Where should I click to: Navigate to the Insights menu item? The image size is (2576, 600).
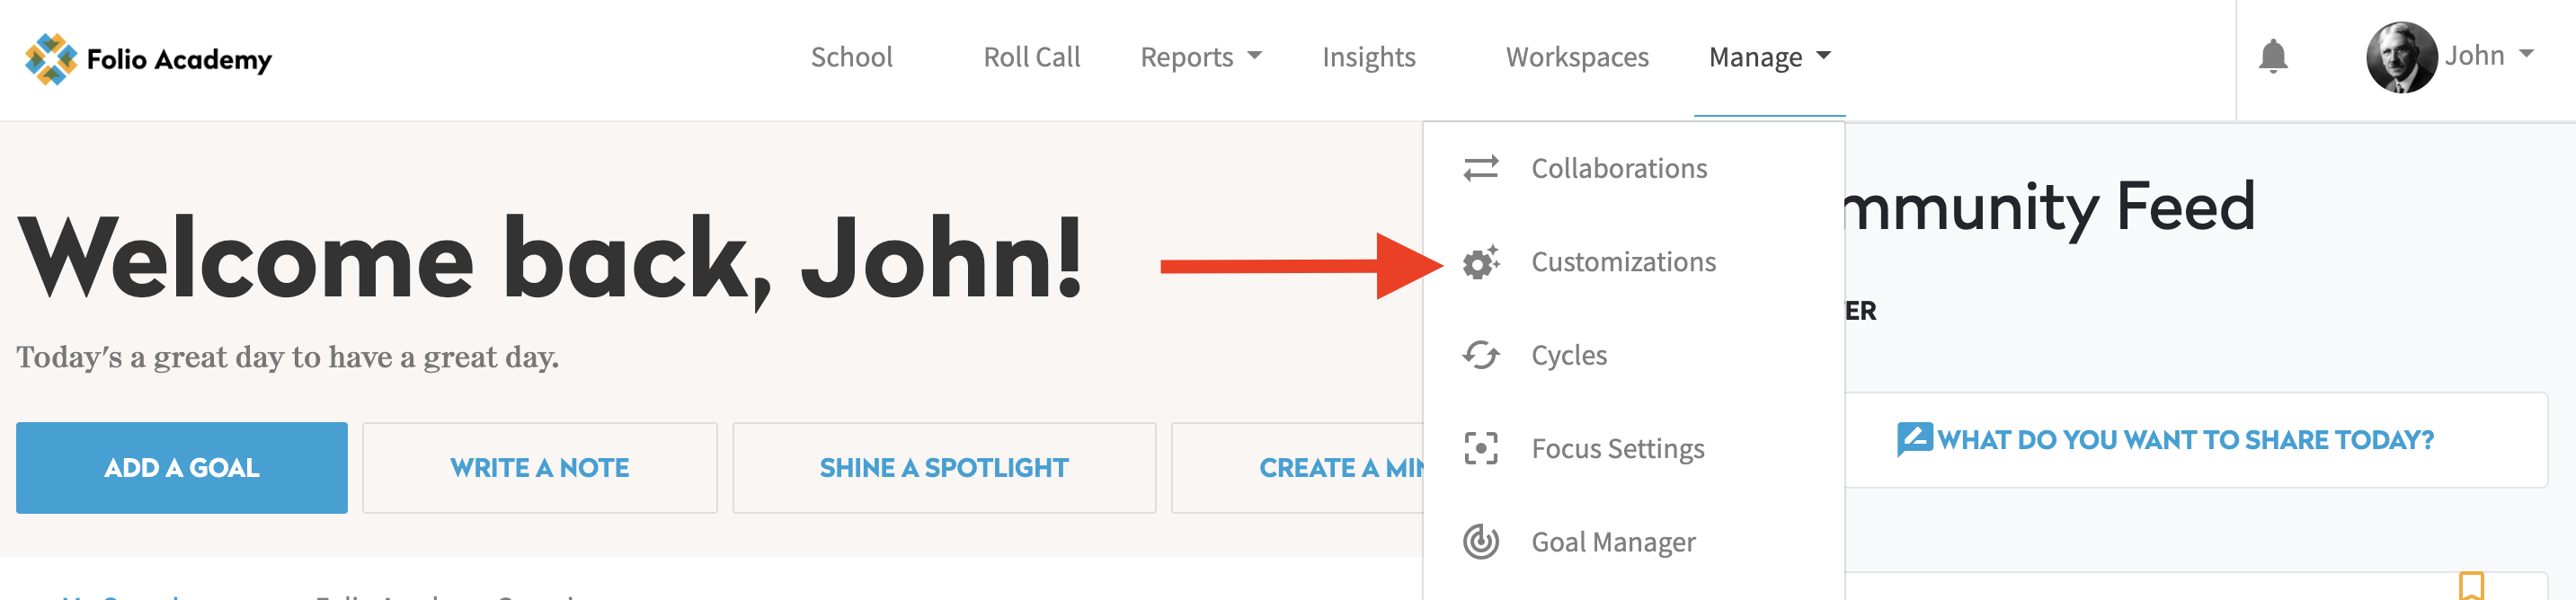(1369, 57)
